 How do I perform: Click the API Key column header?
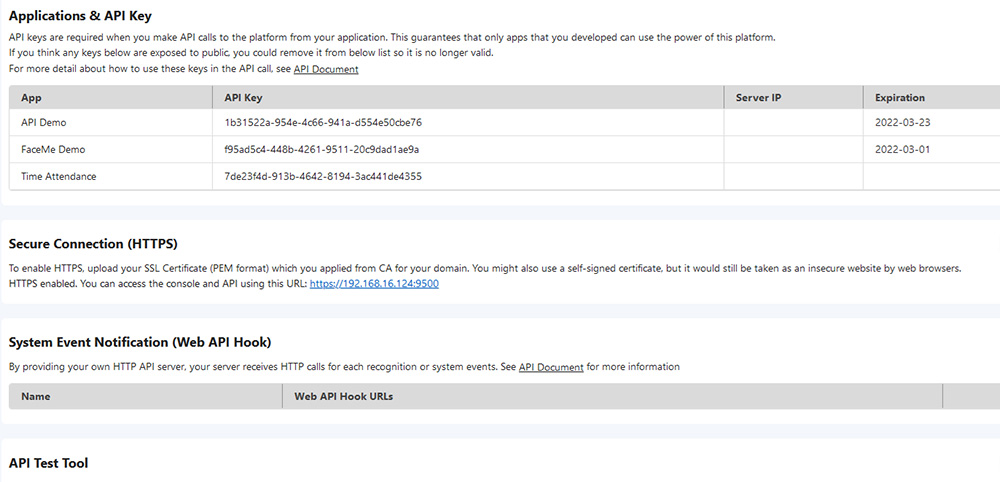tap(244, 98)
